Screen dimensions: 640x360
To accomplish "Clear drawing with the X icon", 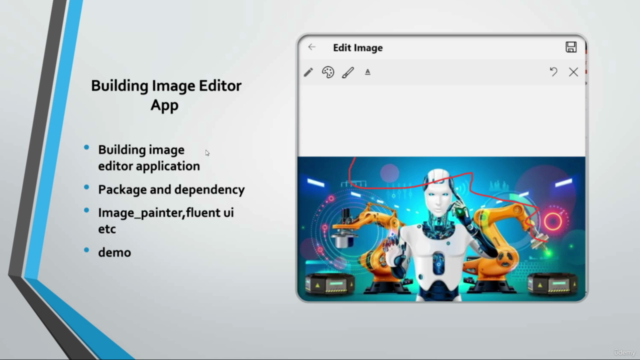I will point(573,72).
